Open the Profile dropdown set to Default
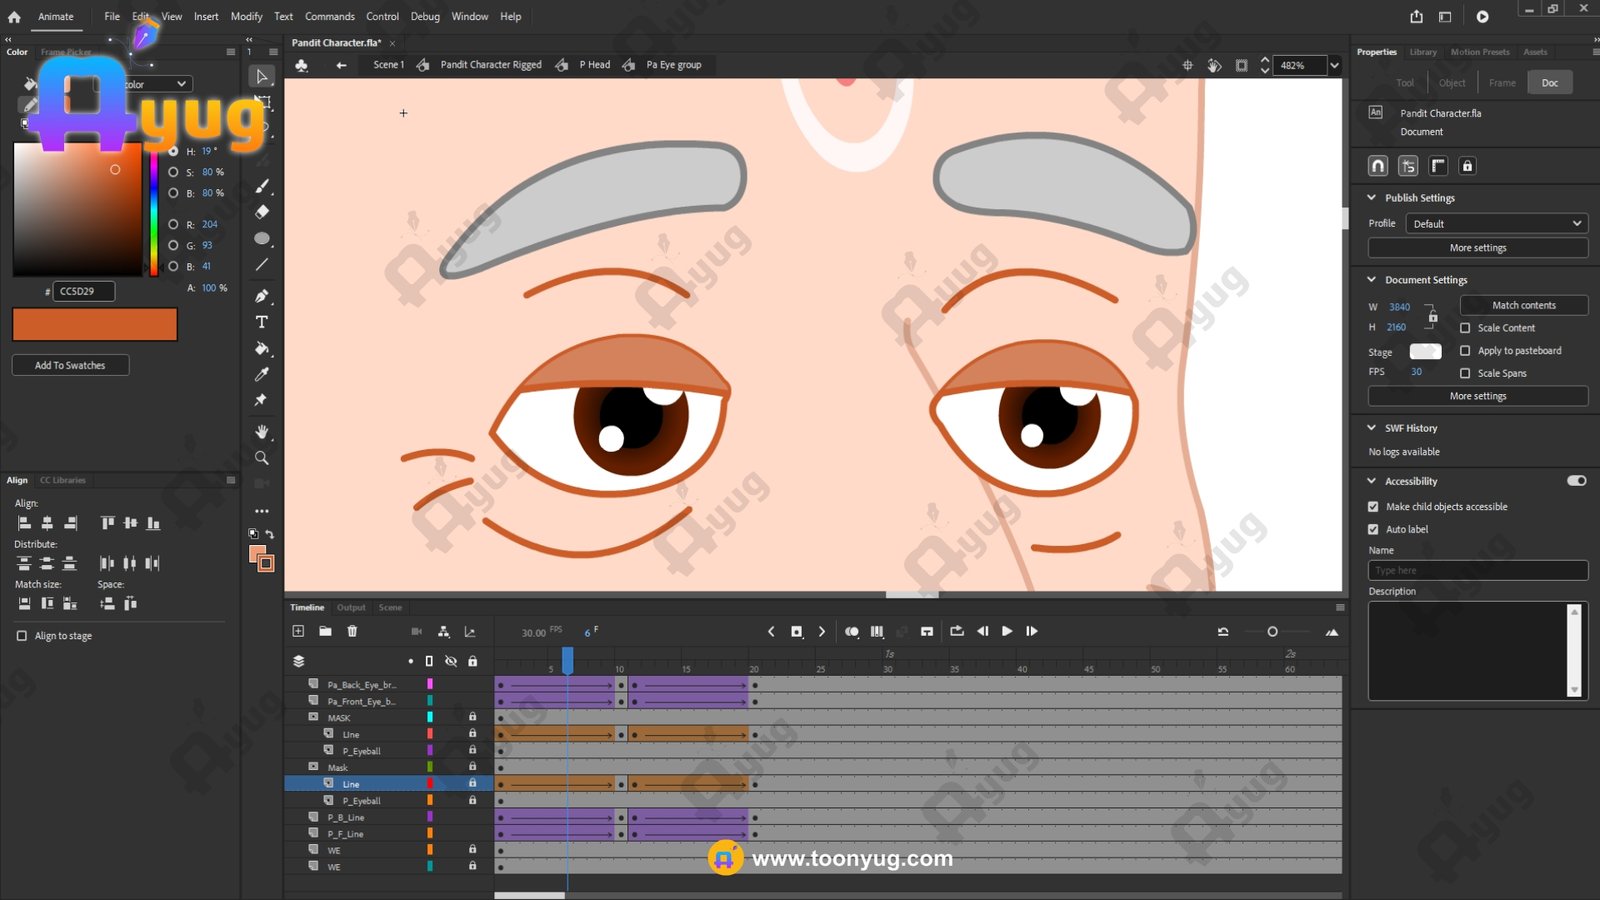The image size is (1600, 900). [x=1496, y=224]
